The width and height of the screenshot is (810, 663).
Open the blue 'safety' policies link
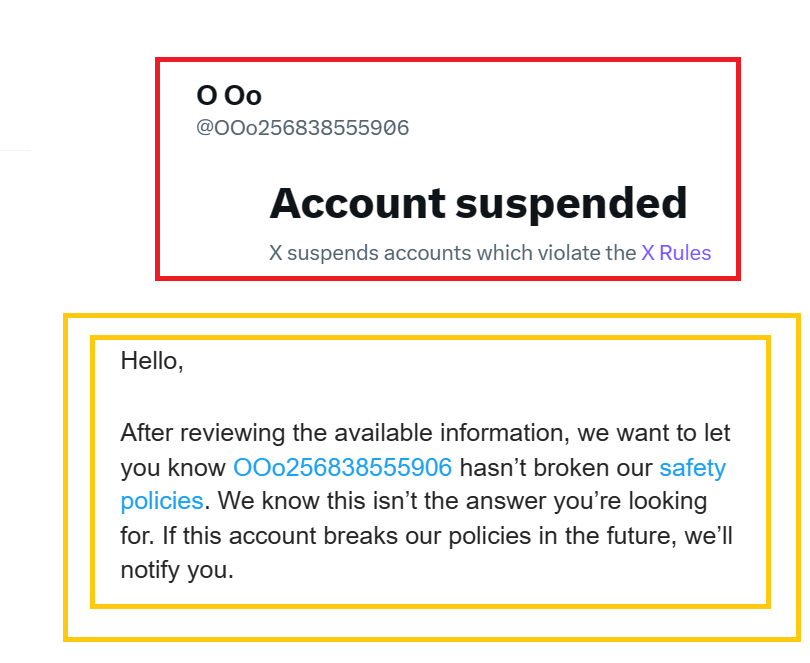click(692, 467)
